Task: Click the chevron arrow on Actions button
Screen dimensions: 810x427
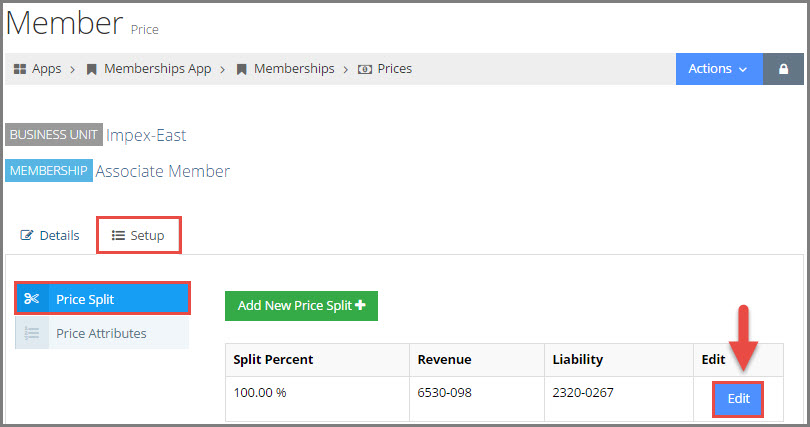Action: (743, 69)
